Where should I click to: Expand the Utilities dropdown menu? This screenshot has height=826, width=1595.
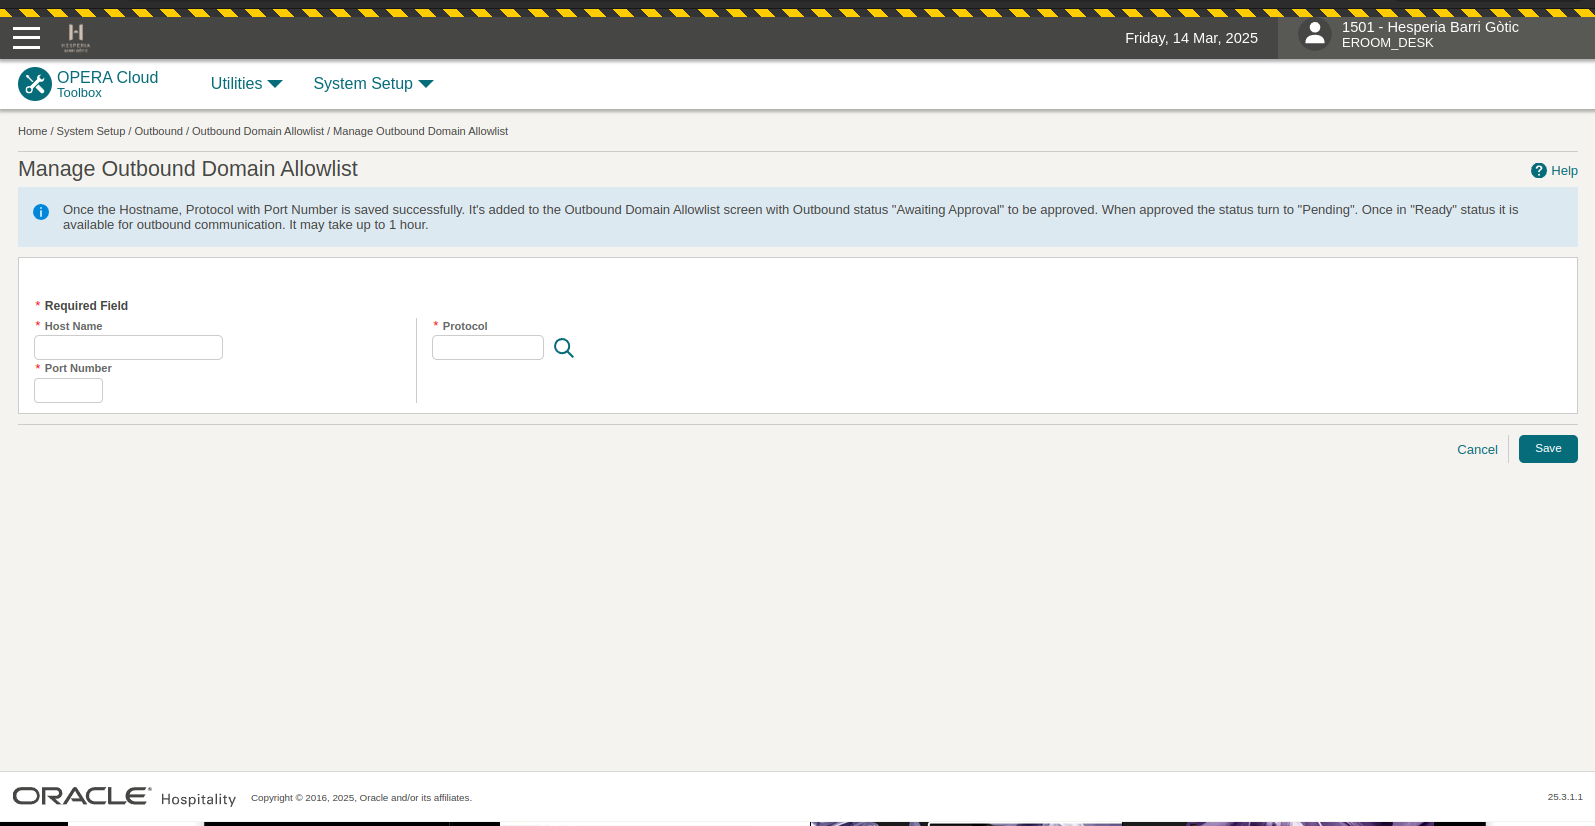point(246,84)
